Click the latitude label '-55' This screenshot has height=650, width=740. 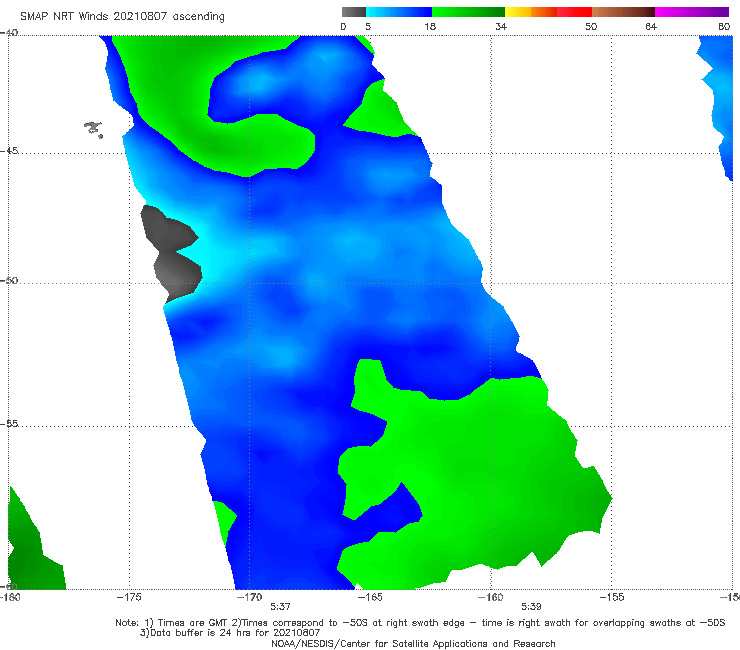pyautogui.click(x=9, y=423)
